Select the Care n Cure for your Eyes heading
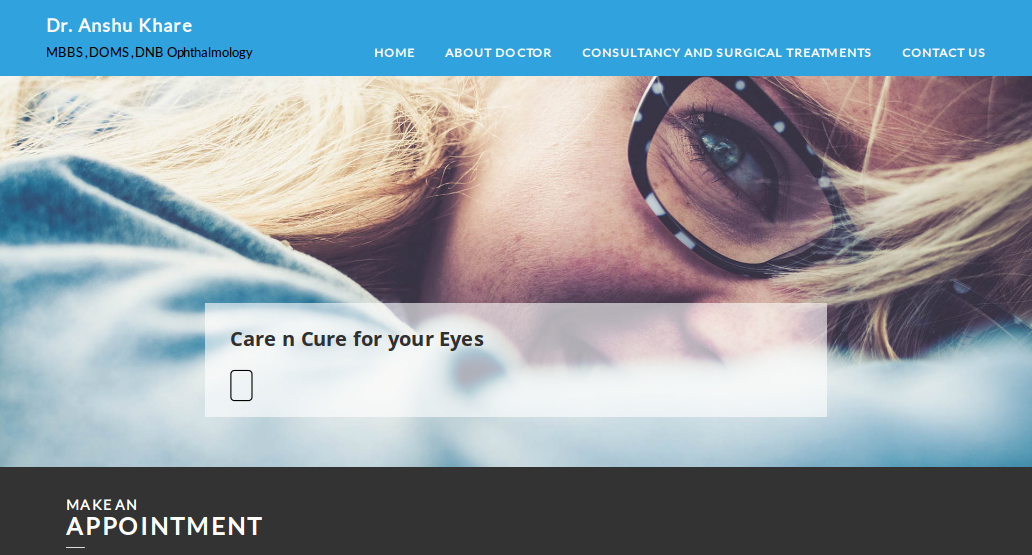The height and width of the screenshot is (555, 1032). point(357,339)
